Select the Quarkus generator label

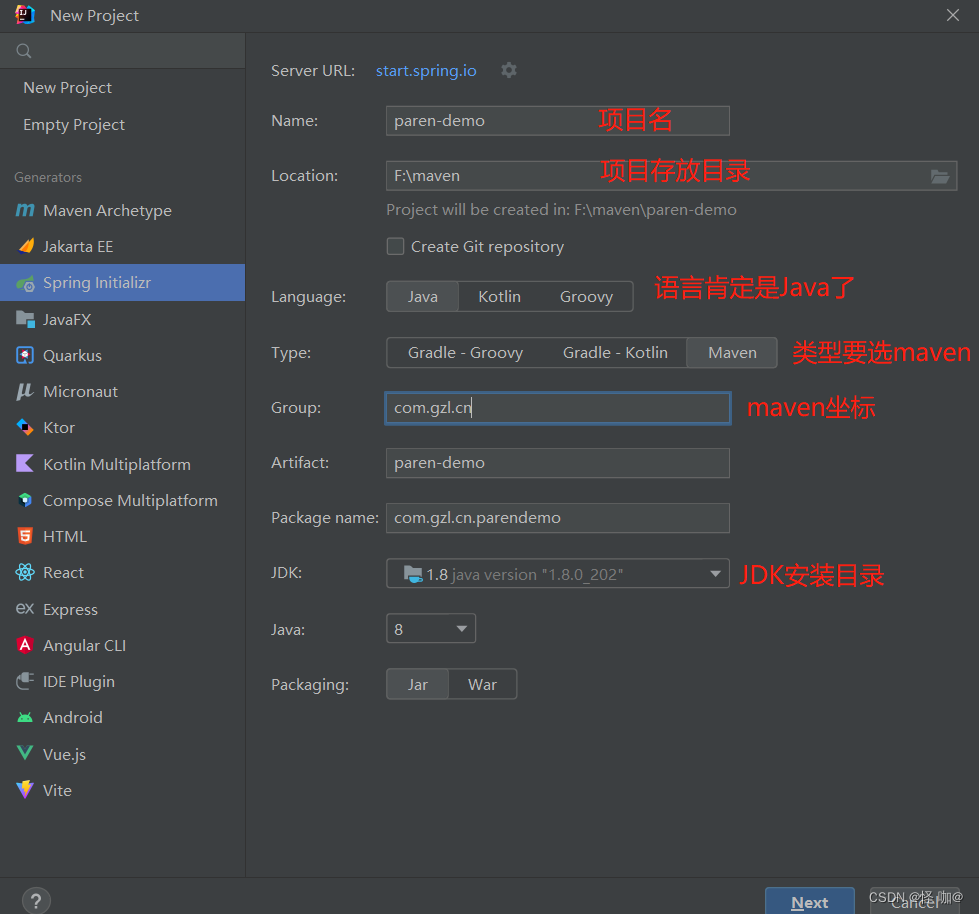(72, 356)
